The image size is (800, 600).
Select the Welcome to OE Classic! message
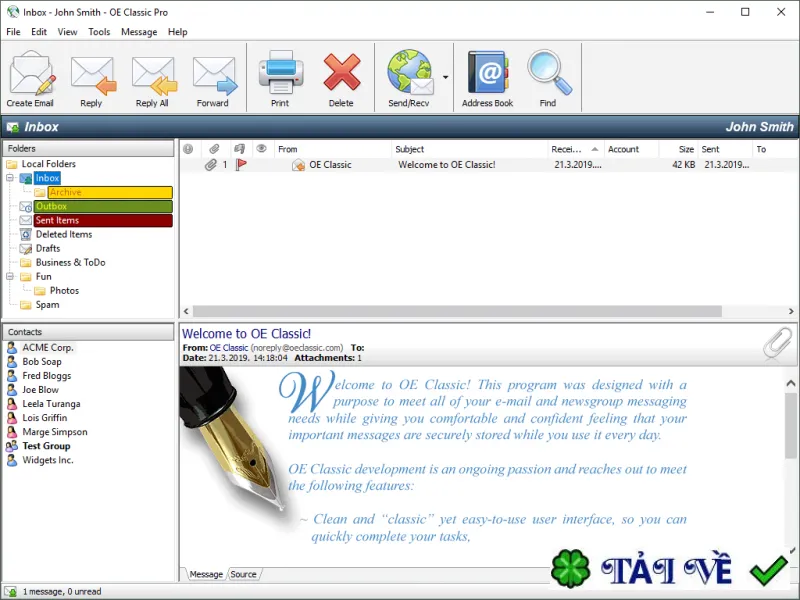489,165
